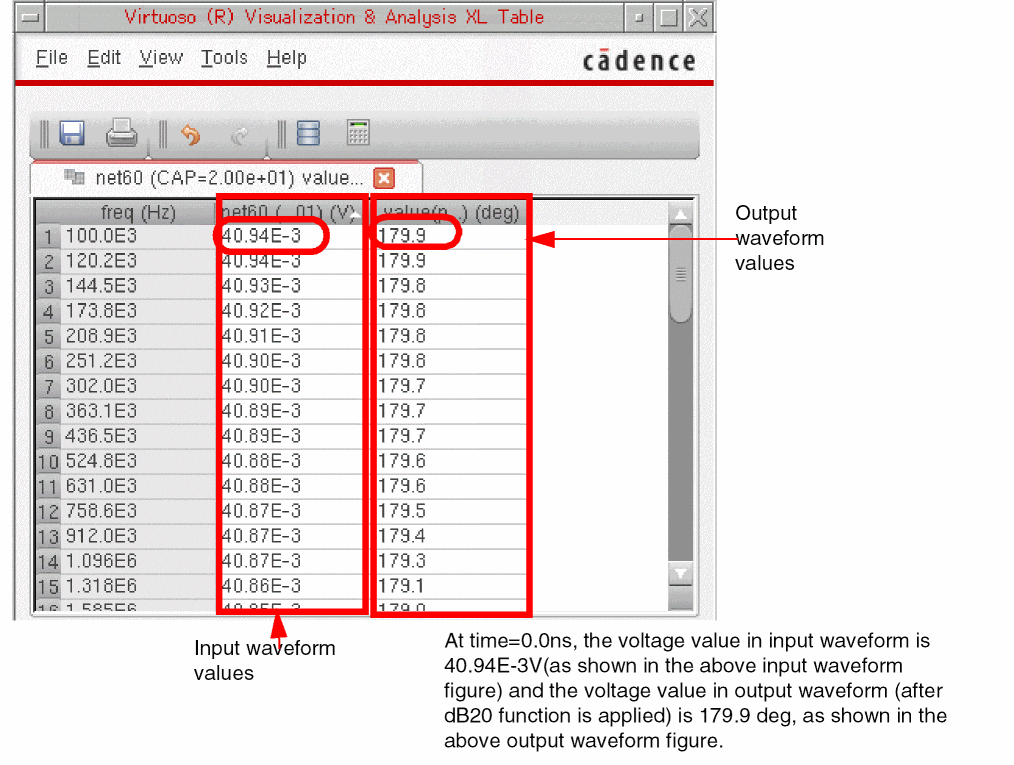Close the net60 tab with the red X
Screen dimensions: 1014x765
click(384, 178)
